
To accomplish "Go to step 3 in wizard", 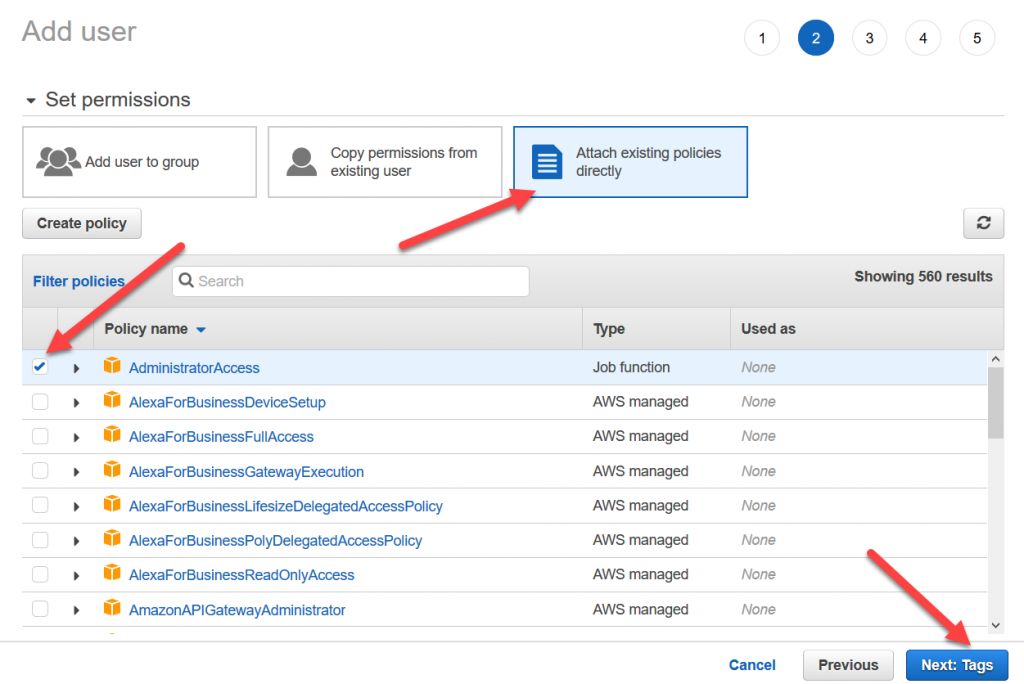I will coord(869,38).
